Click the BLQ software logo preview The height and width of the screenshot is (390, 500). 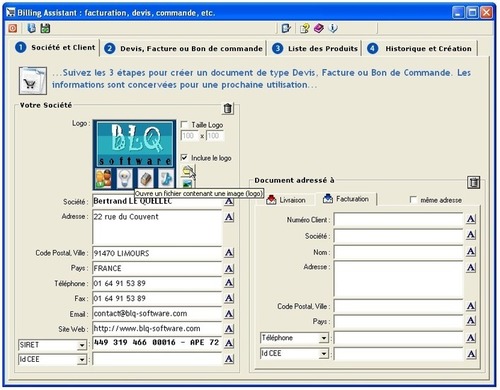click(x=134, y=155)
